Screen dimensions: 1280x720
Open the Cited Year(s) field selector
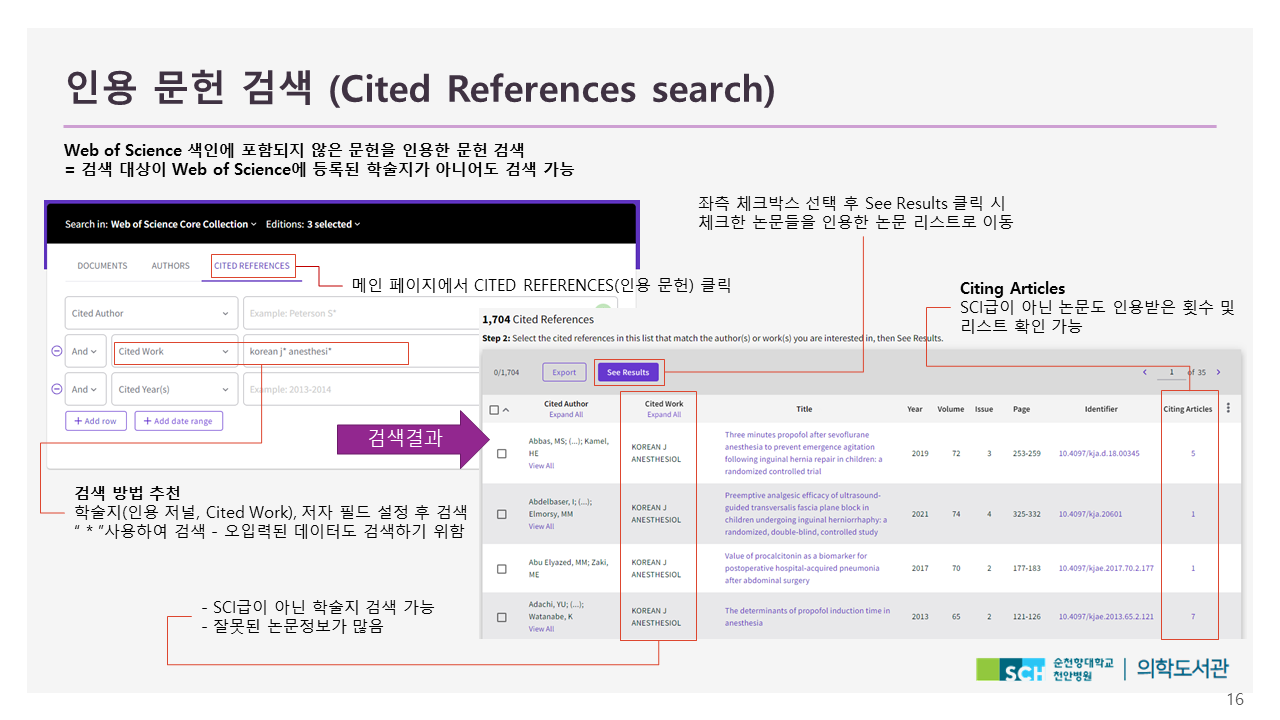pyautogui.click(x=175, y=389)
